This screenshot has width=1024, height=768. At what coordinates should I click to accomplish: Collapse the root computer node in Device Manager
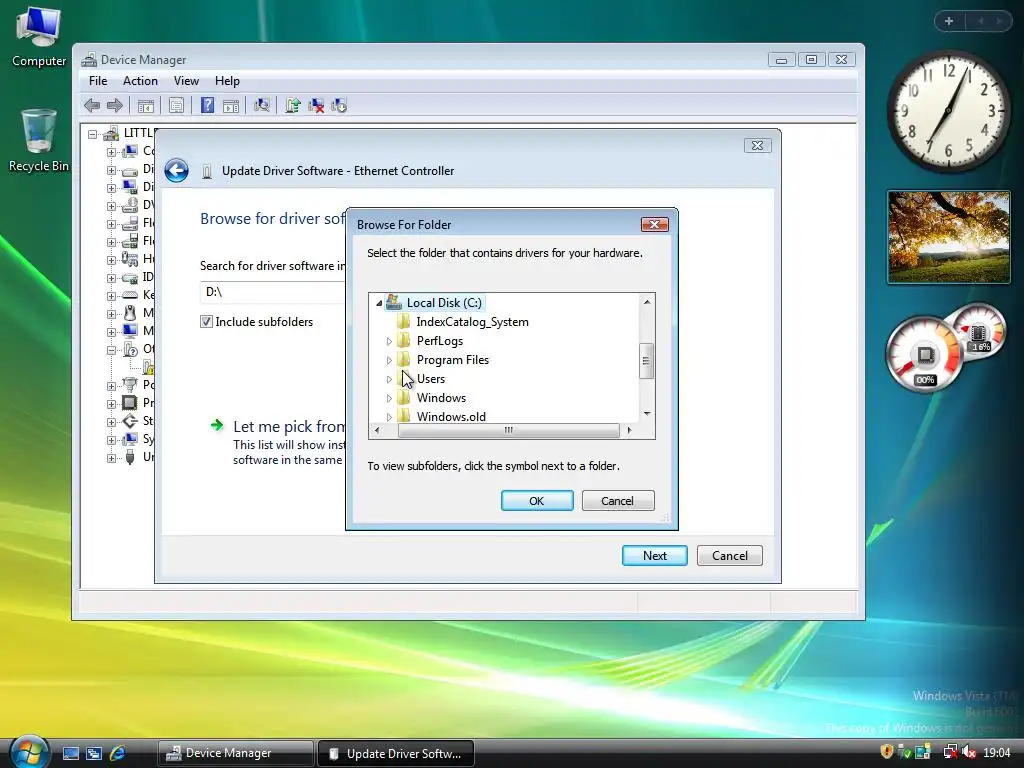click(93, 134)
